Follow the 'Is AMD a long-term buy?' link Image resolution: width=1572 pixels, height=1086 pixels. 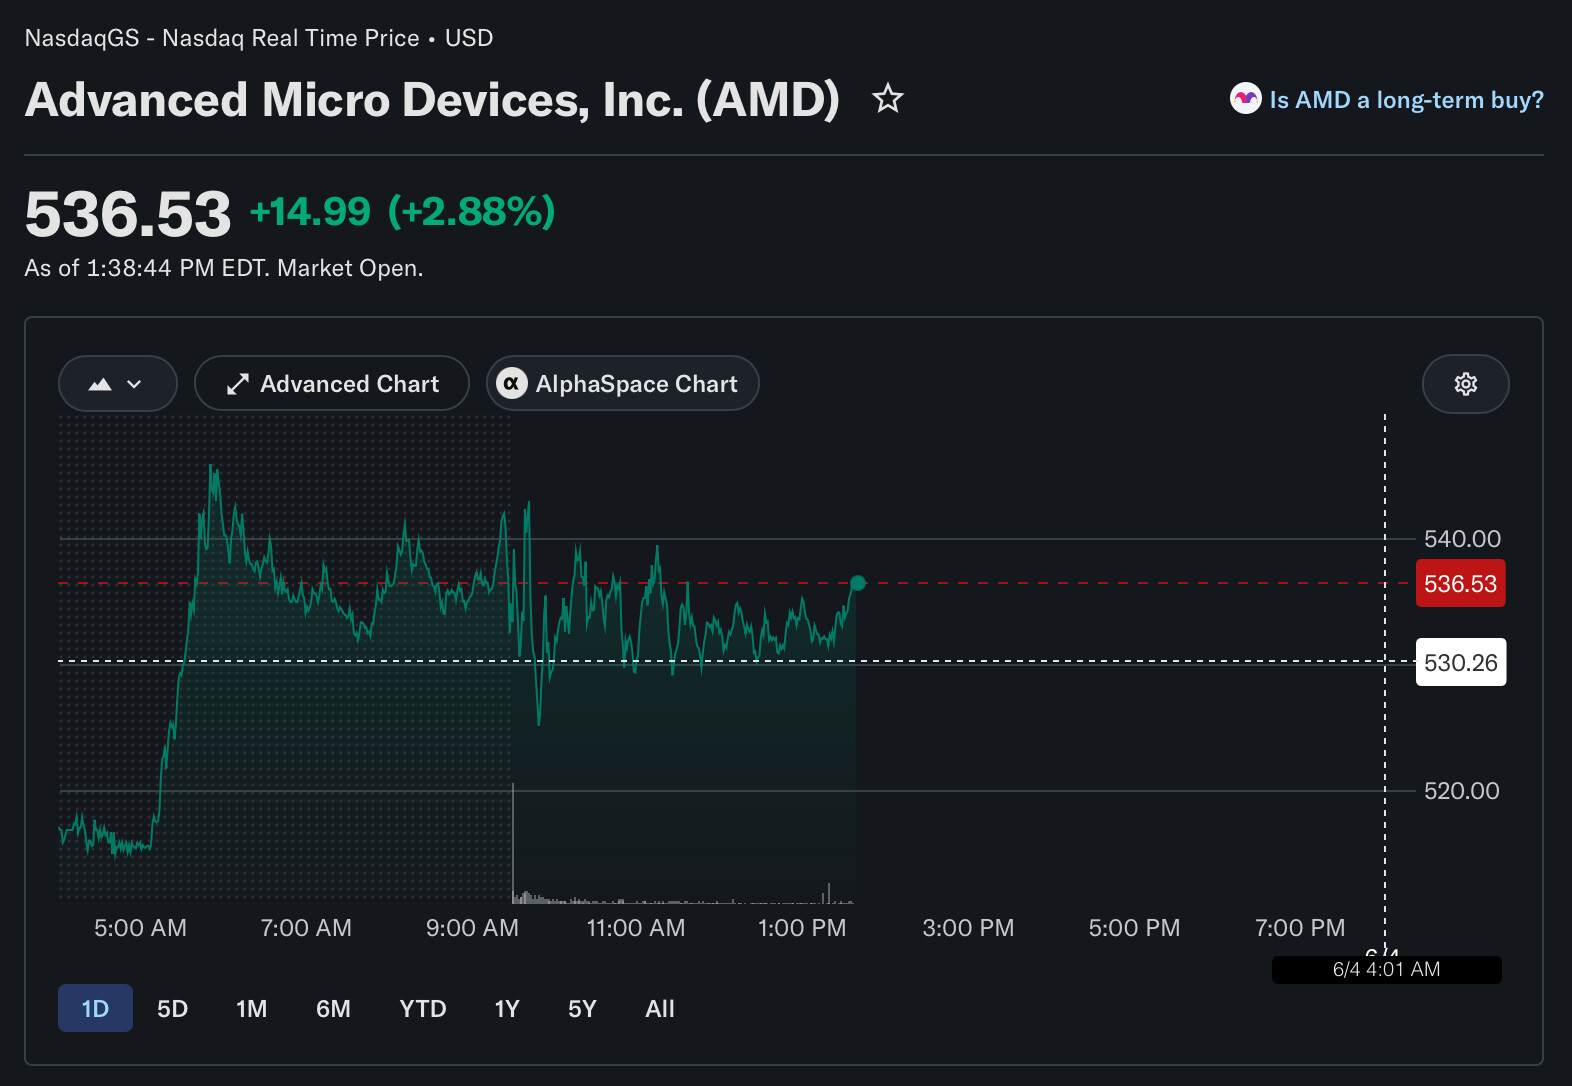(x=1406, y=100)
